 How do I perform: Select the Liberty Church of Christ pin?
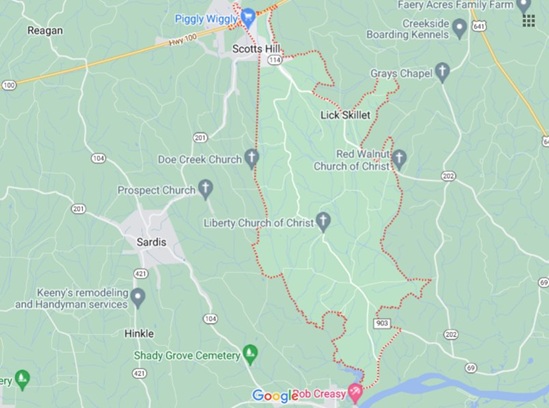click(x=323, y=222)
